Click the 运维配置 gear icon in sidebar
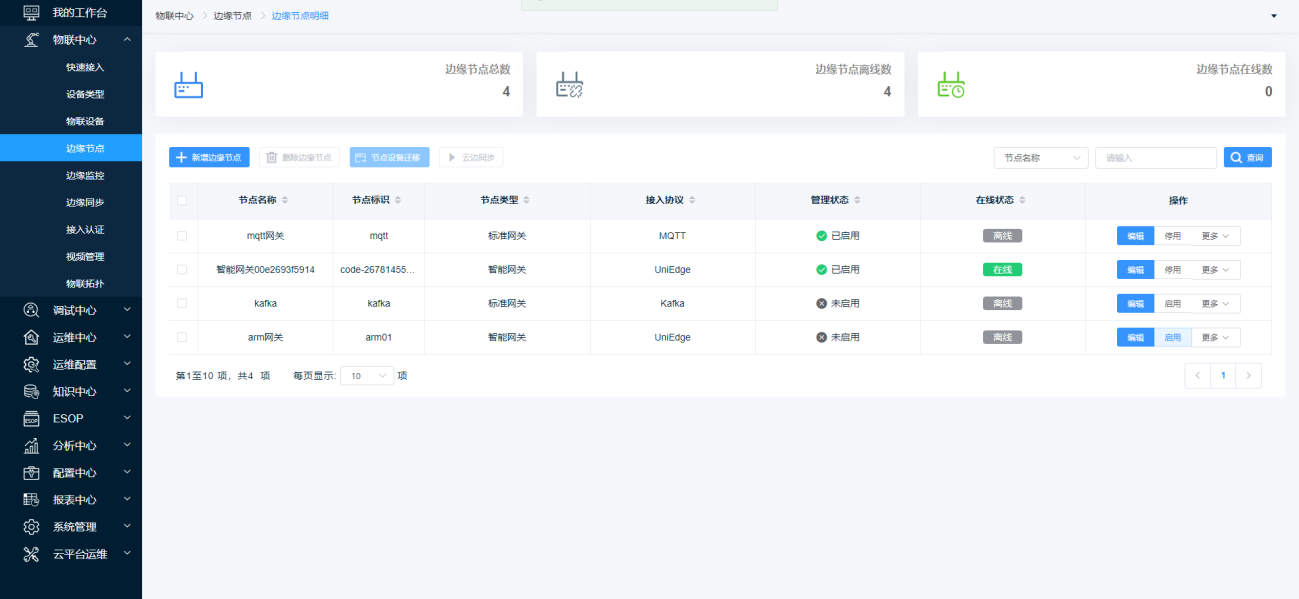 31,364
